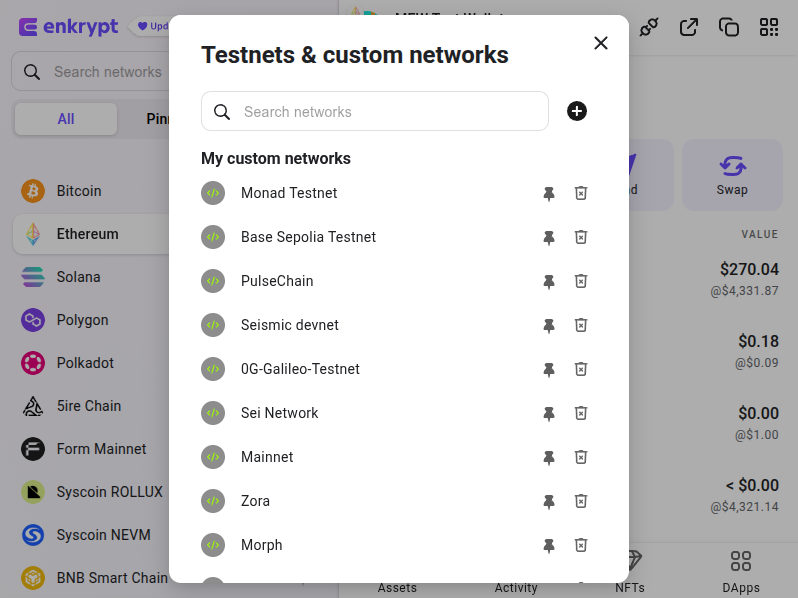This screenshot has width=798, height=598.
Task: Delete the Sei Network entry
Action: (x=581, y=413)
